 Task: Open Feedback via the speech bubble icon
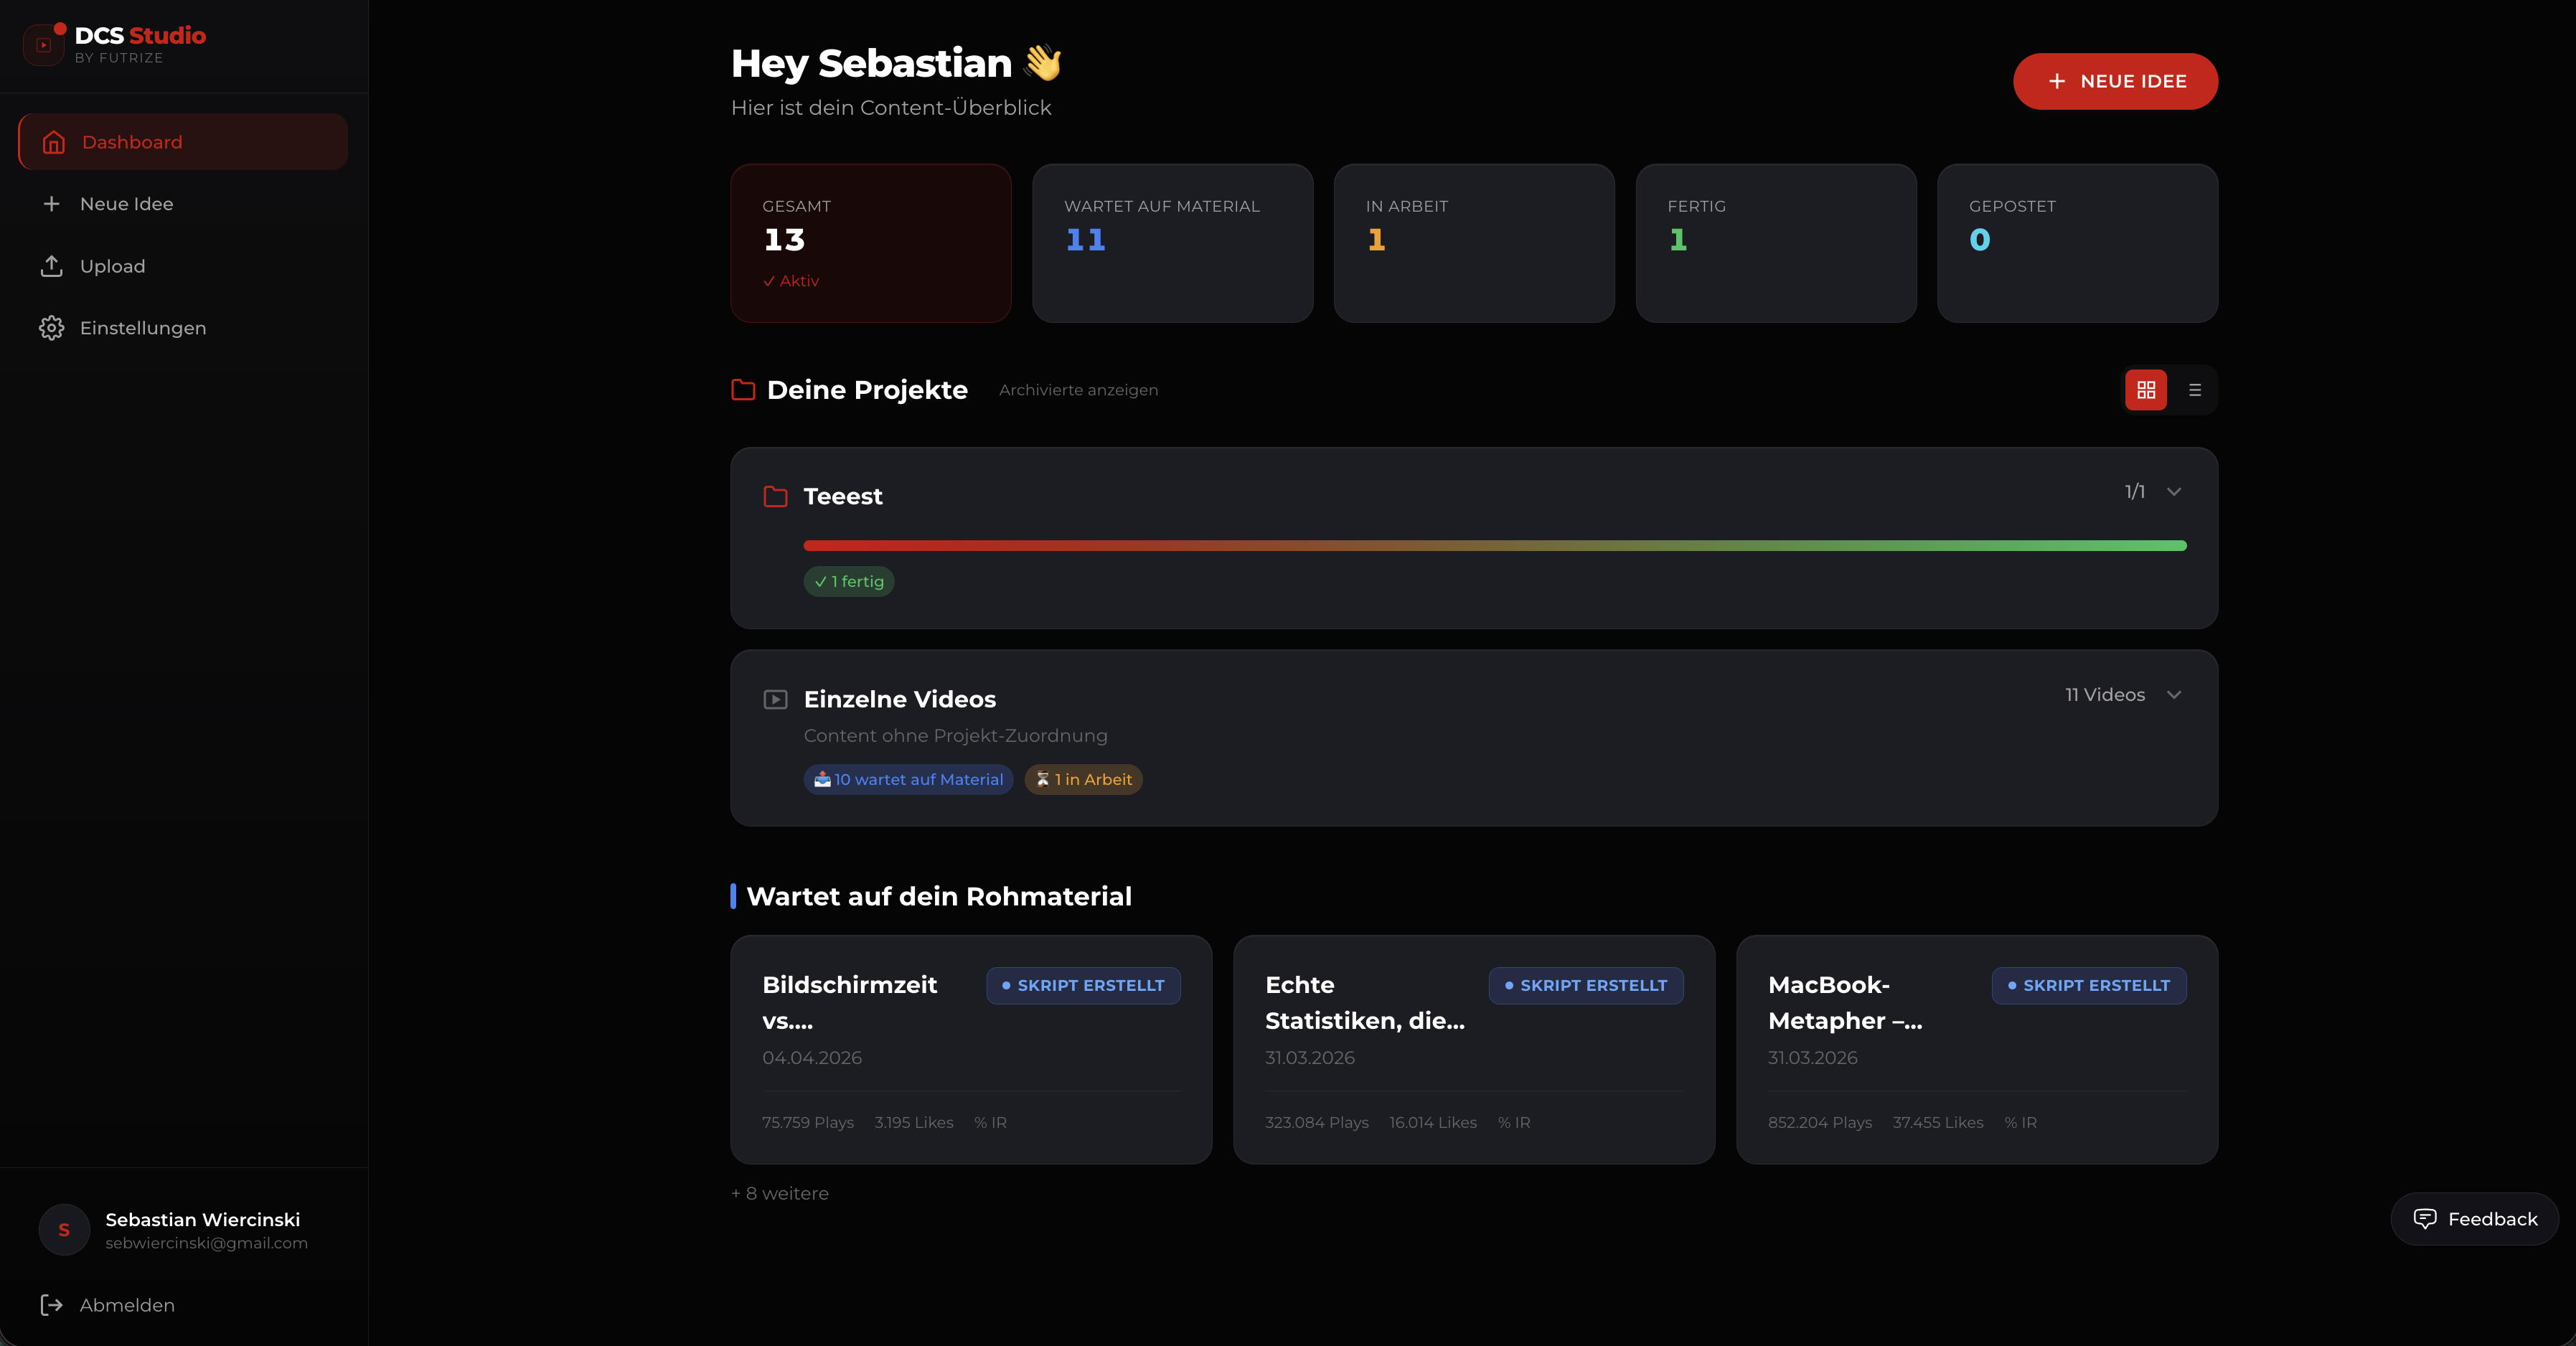[x=2427, y=1218]
